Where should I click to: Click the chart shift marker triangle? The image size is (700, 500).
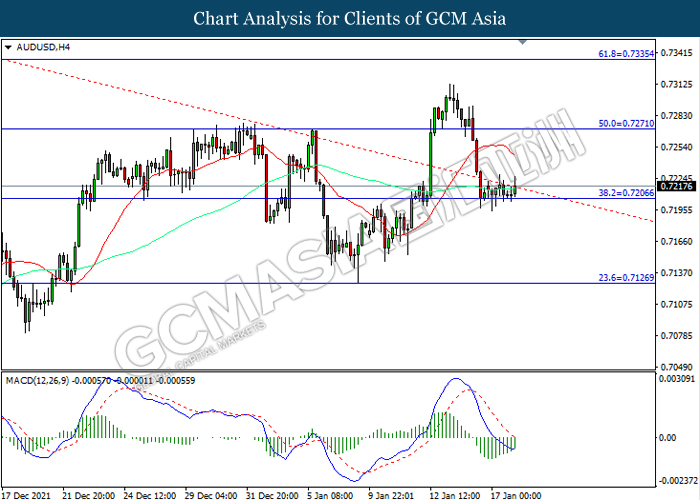(x=522, y=42)
